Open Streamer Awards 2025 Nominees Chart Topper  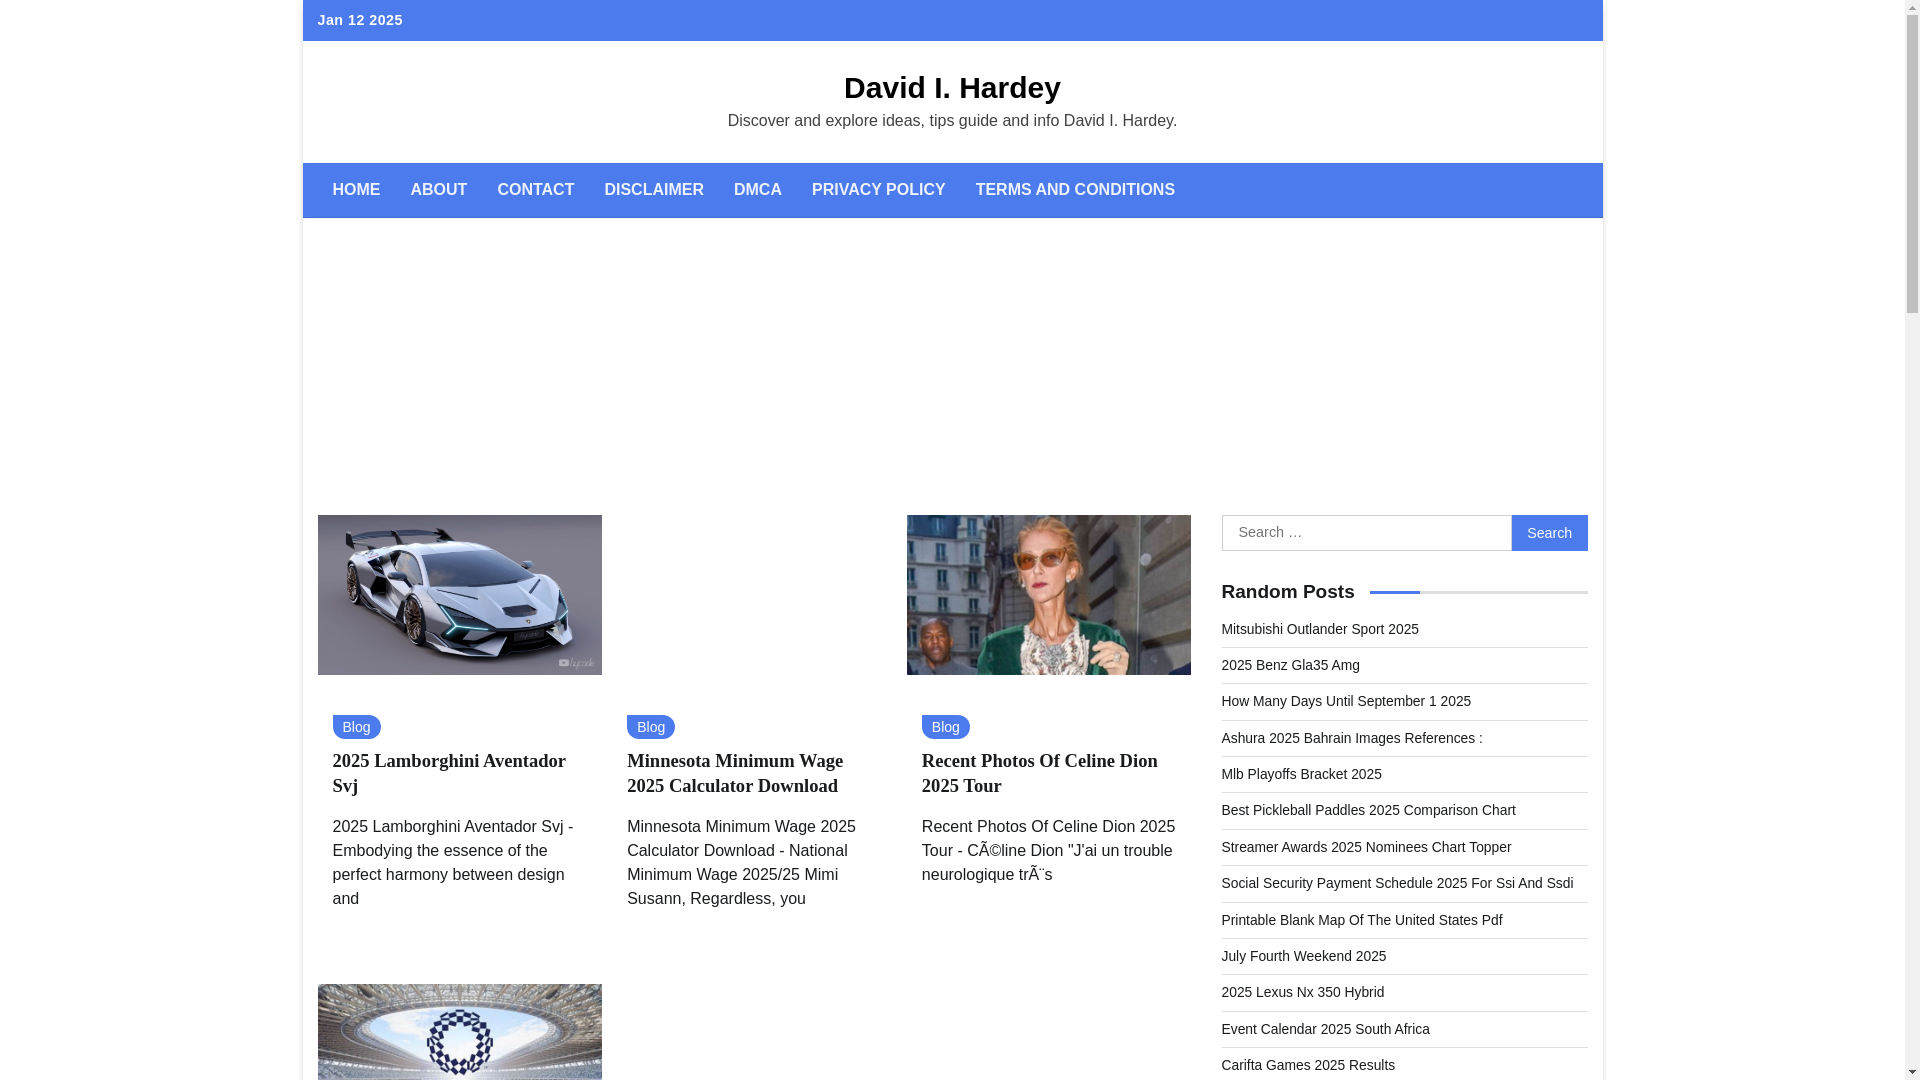pyautogui.click(x=1366, y=847)
